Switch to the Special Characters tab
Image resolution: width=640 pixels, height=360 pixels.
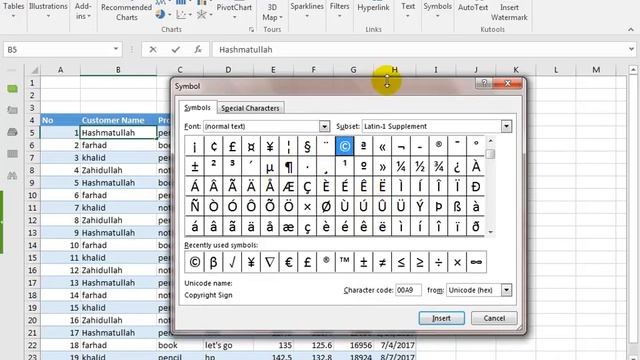click(250, 108)
